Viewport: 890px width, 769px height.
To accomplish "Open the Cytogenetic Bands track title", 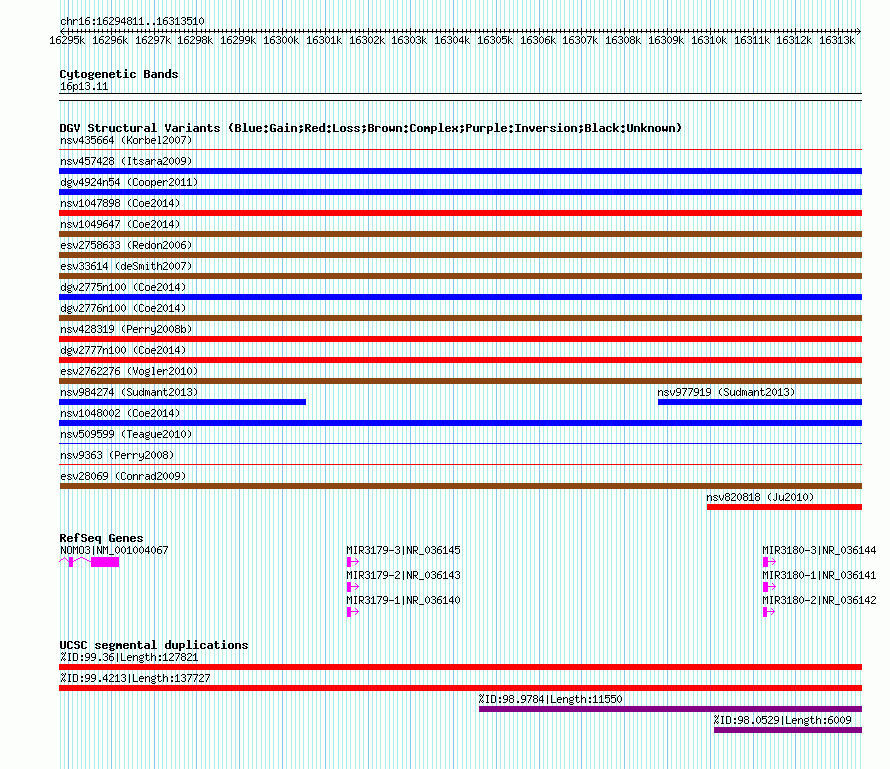I will tap(119, 74).
